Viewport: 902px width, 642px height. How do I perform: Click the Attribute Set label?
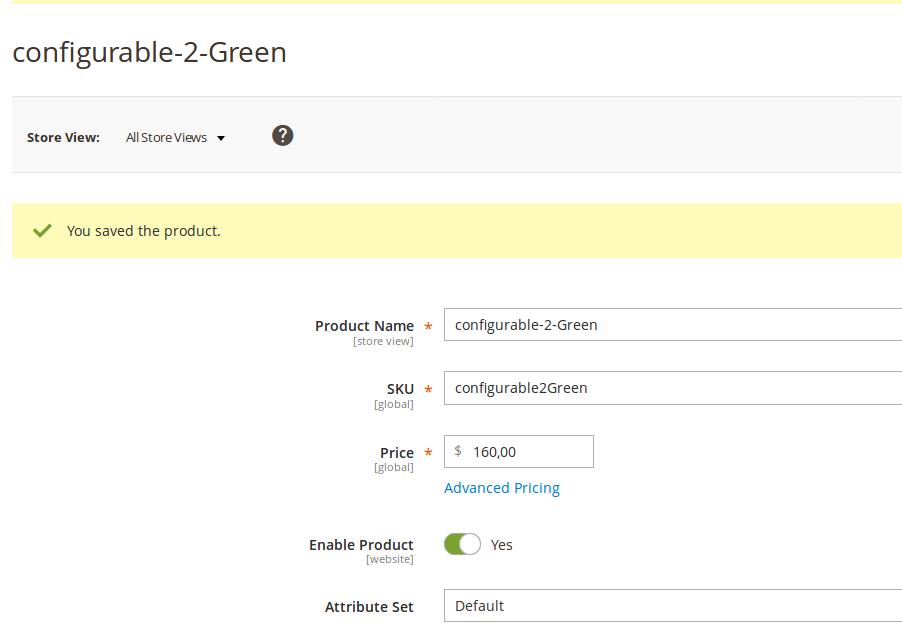click(369, 607)
